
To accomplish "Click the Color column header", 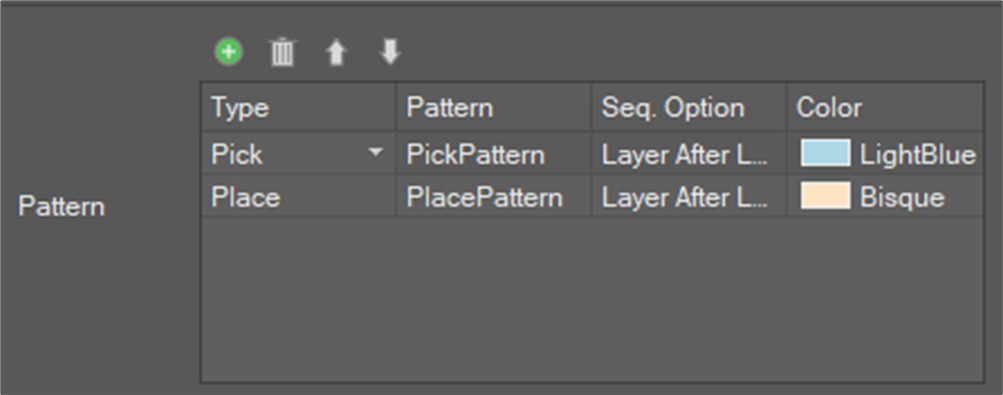I will click(885, 107).
